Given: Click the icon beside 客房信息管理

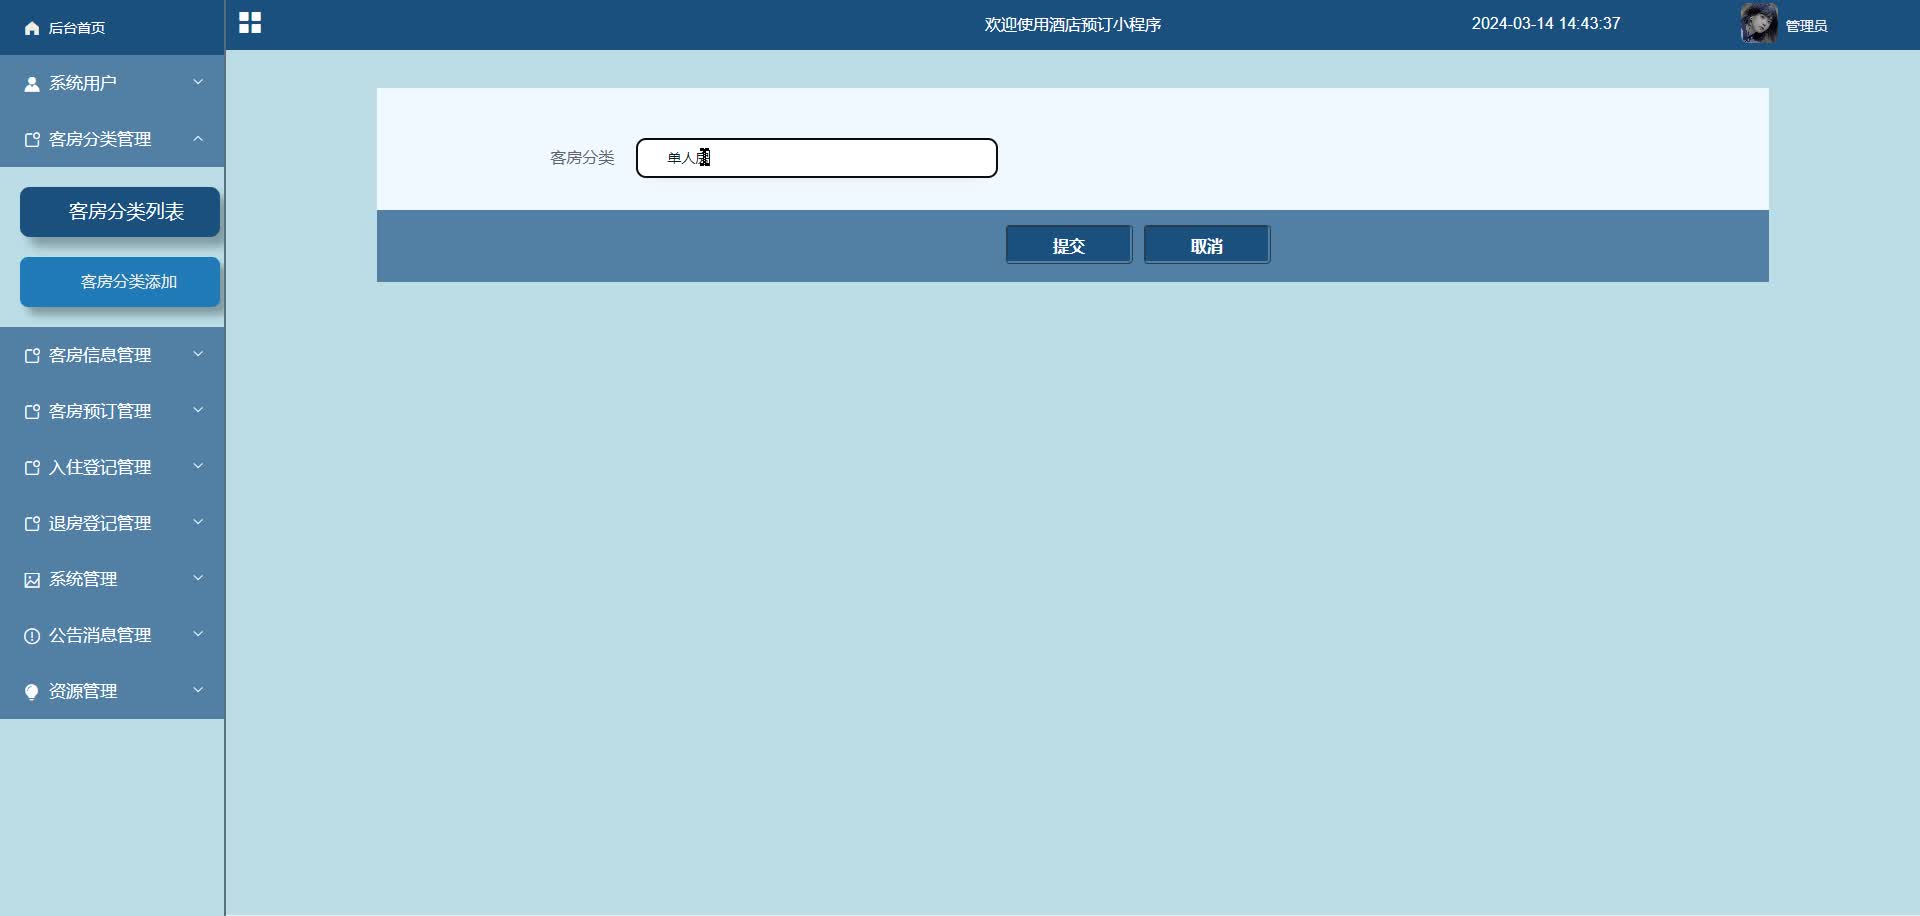Looking at the screenshot, I should (x=32, y=356).
